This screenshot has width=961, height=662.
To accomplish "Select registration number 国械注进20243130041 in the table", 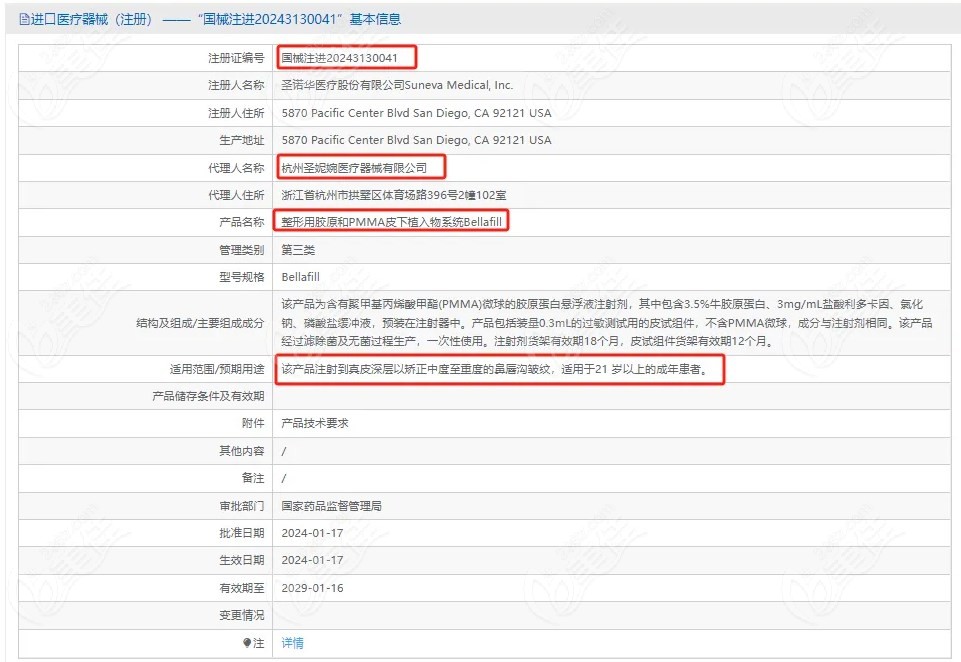I will [346, 58].
